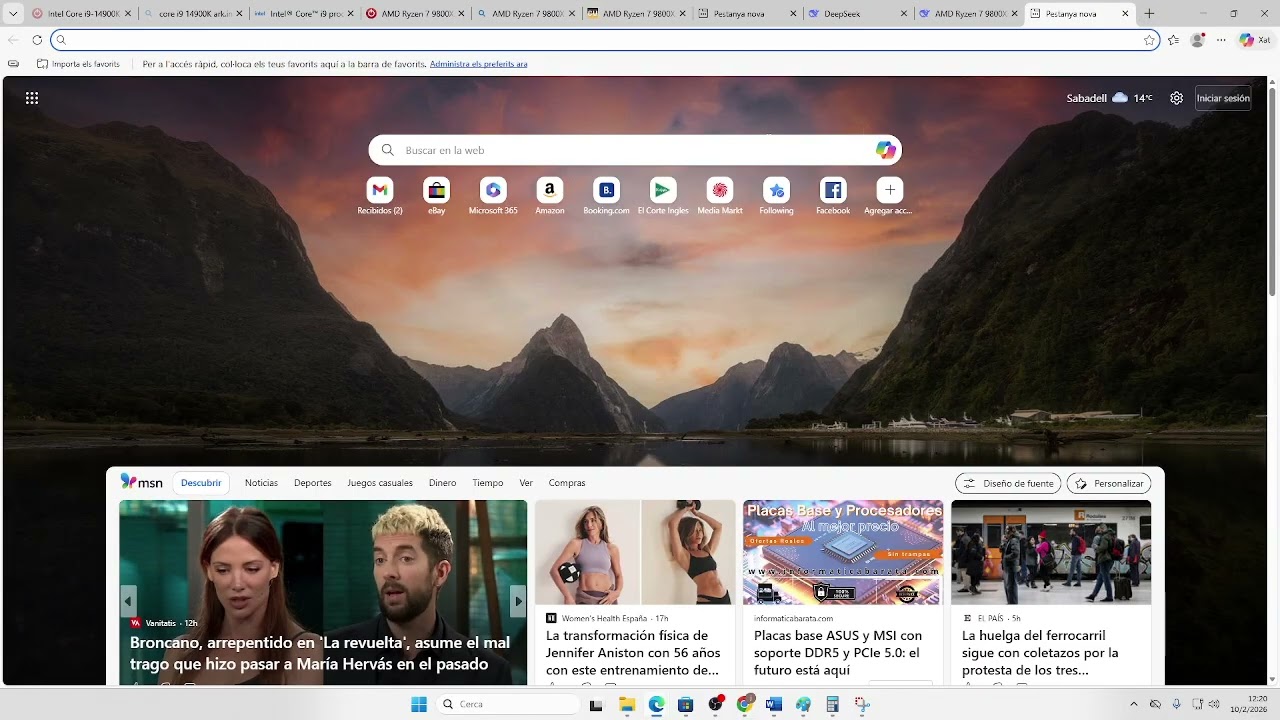
Task: Click the Sabadell weather cloud icon
Action: click(1120, 98)
